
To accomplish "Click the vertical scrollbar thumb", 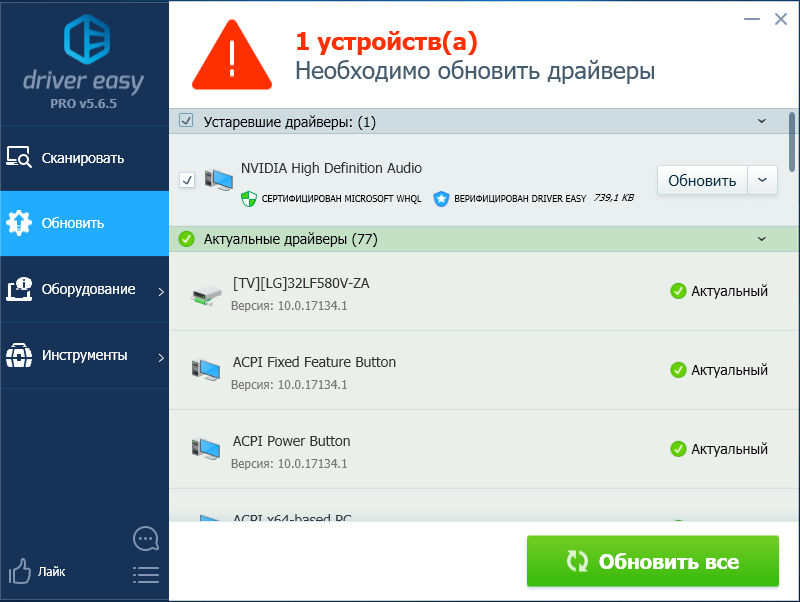I will click(792, 142).
